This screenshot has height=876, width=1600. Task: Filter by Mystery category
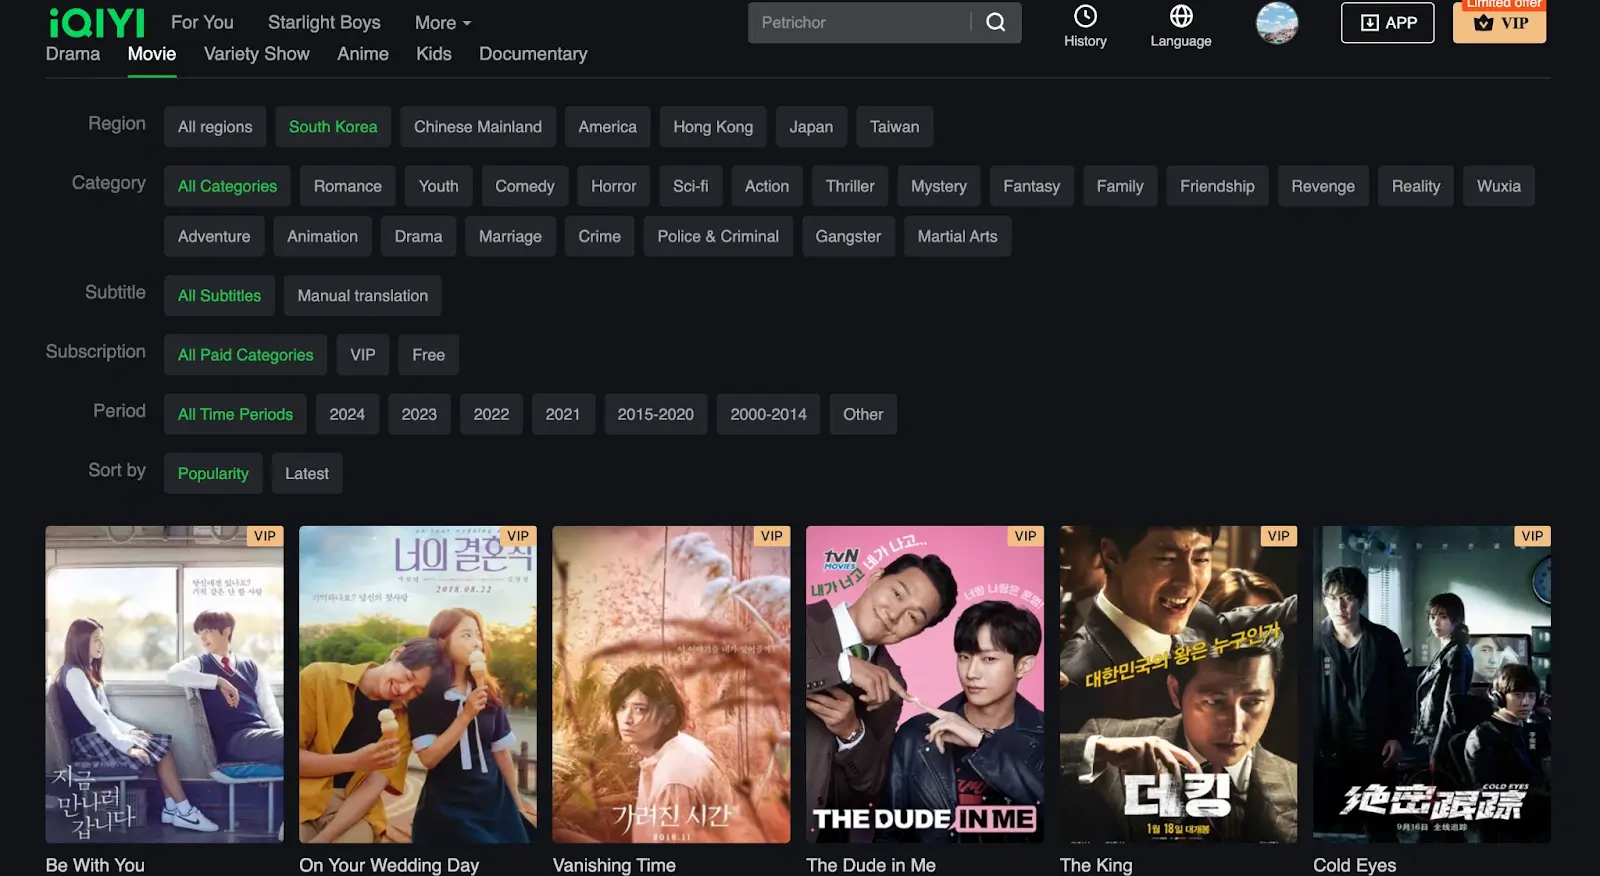[x=939, y=186]
